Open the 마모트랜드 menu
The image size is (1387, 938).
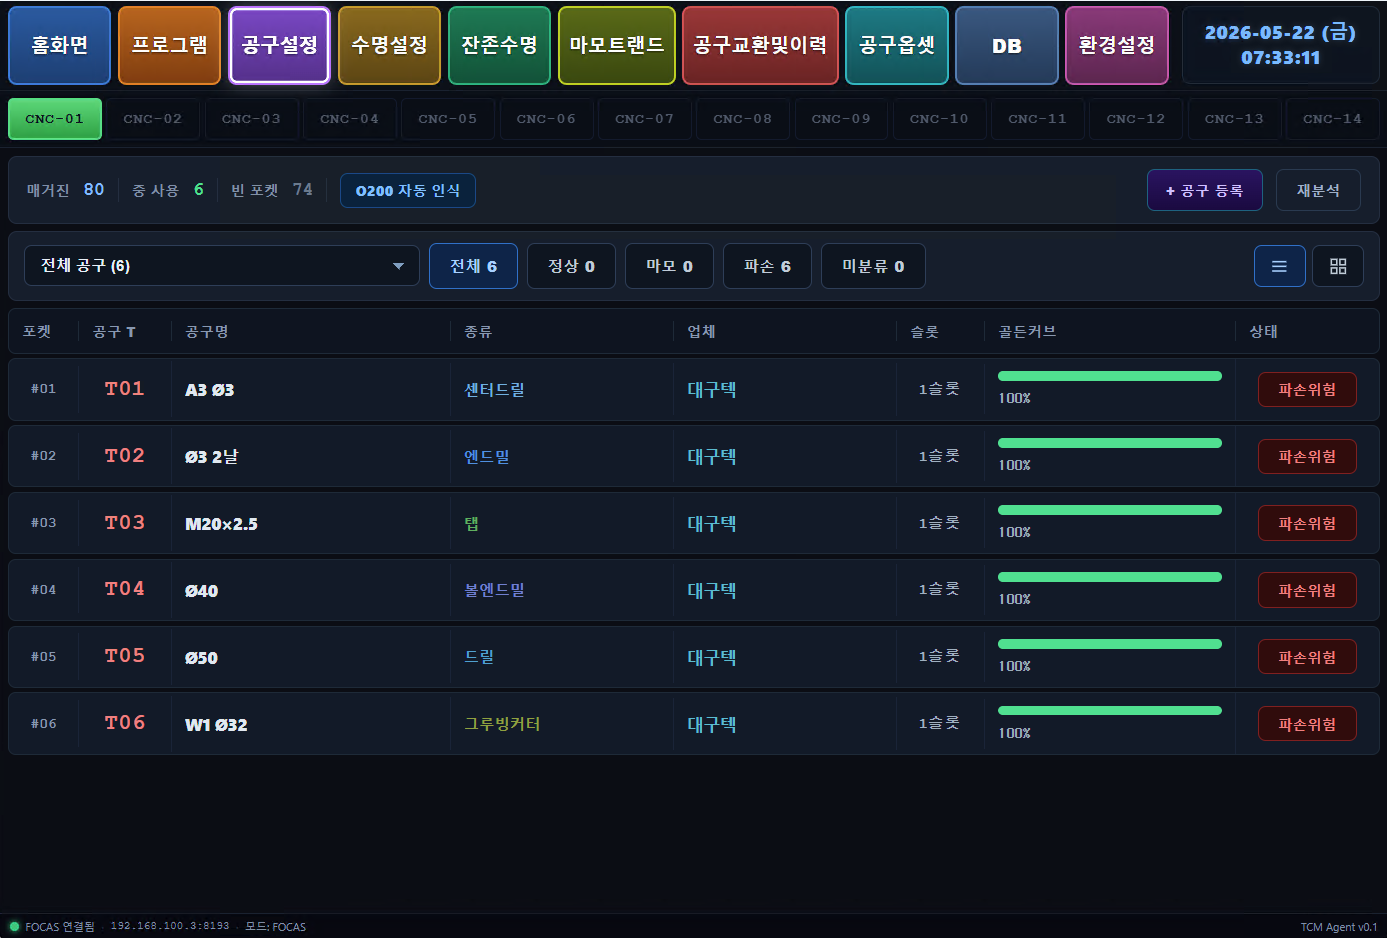[617, 45]
